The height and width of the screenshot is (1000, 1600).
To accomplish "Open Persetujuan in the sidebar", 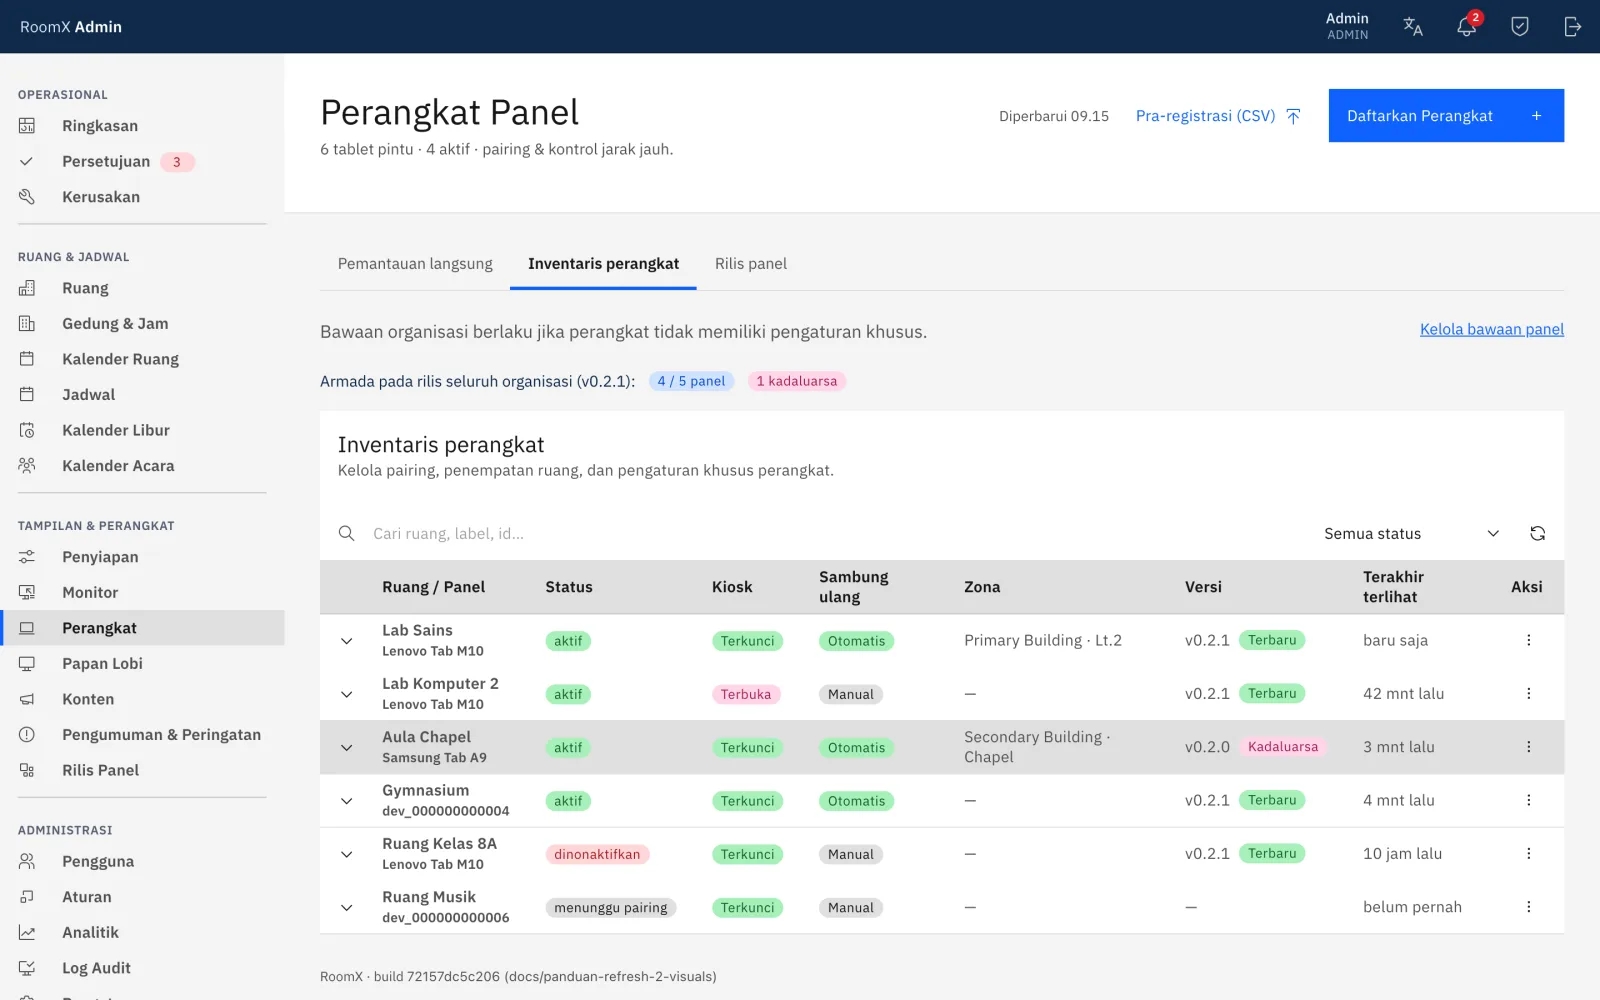I will click(142, 162).
